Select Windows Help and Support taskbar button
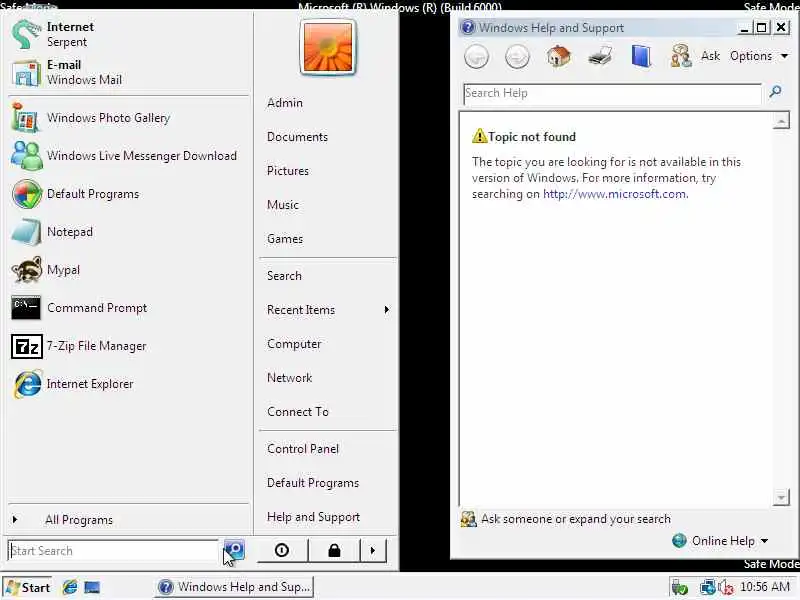Viewport: 800px width, 600px height. 234,587
